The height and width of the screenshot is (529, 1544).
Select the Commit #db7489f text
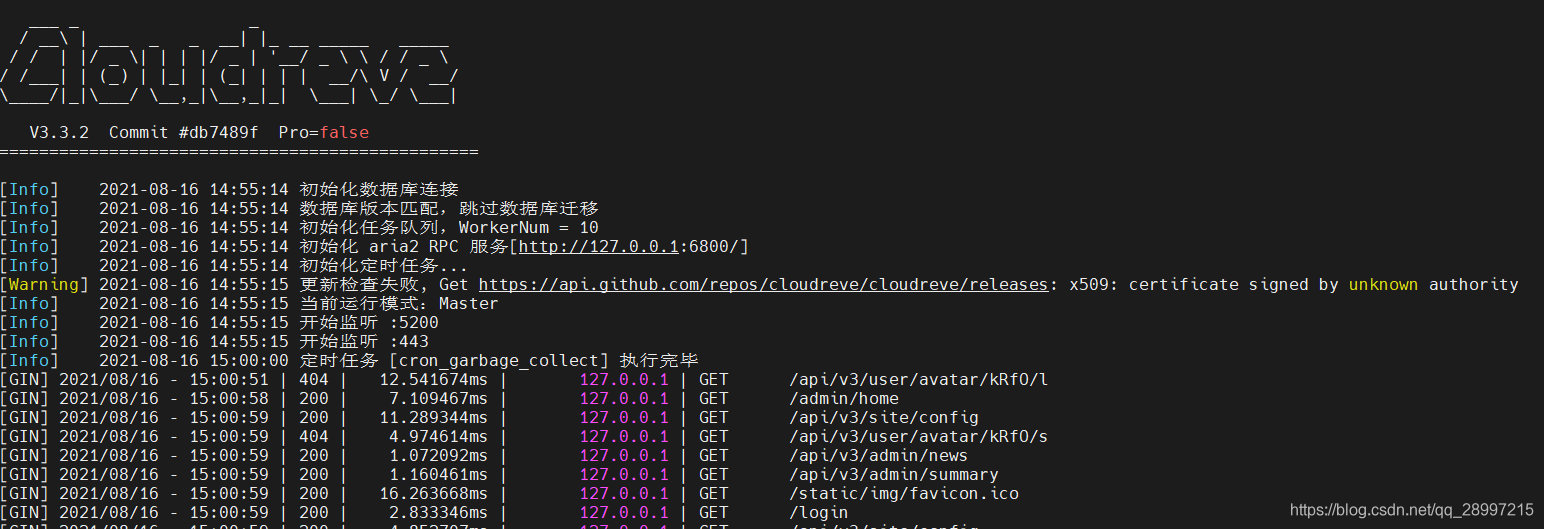pyautogui.click(x=183, y=133)
